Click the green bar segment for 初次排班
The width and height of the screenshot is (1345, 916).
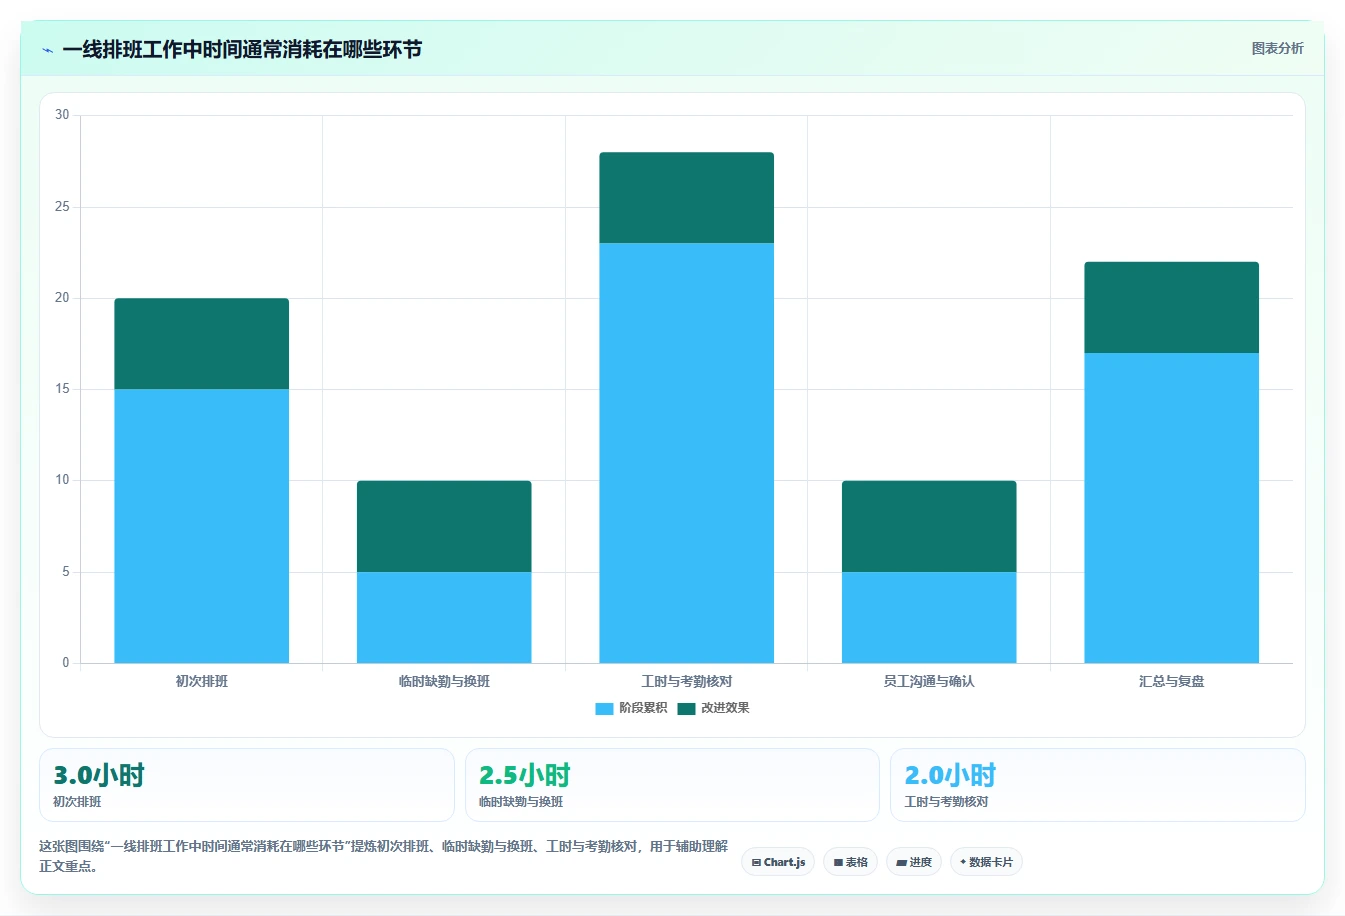point(202,344)
